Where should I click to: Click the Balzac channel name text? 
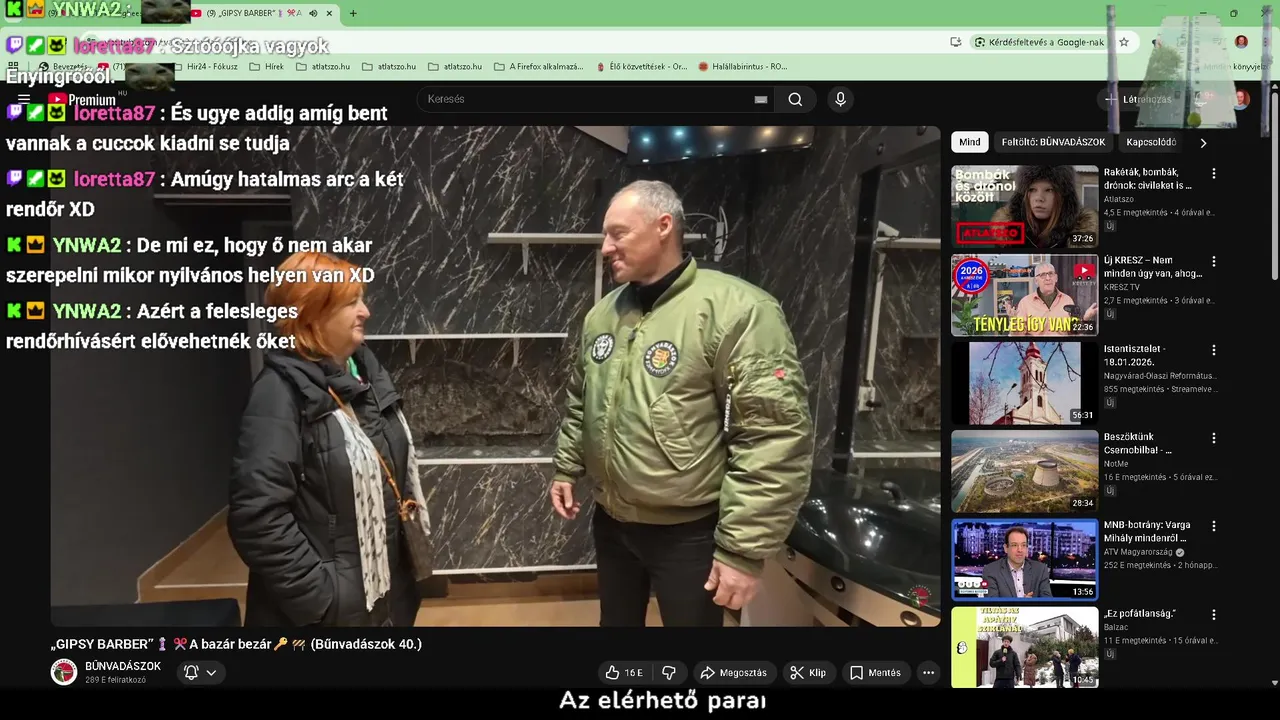(1116, 628)
